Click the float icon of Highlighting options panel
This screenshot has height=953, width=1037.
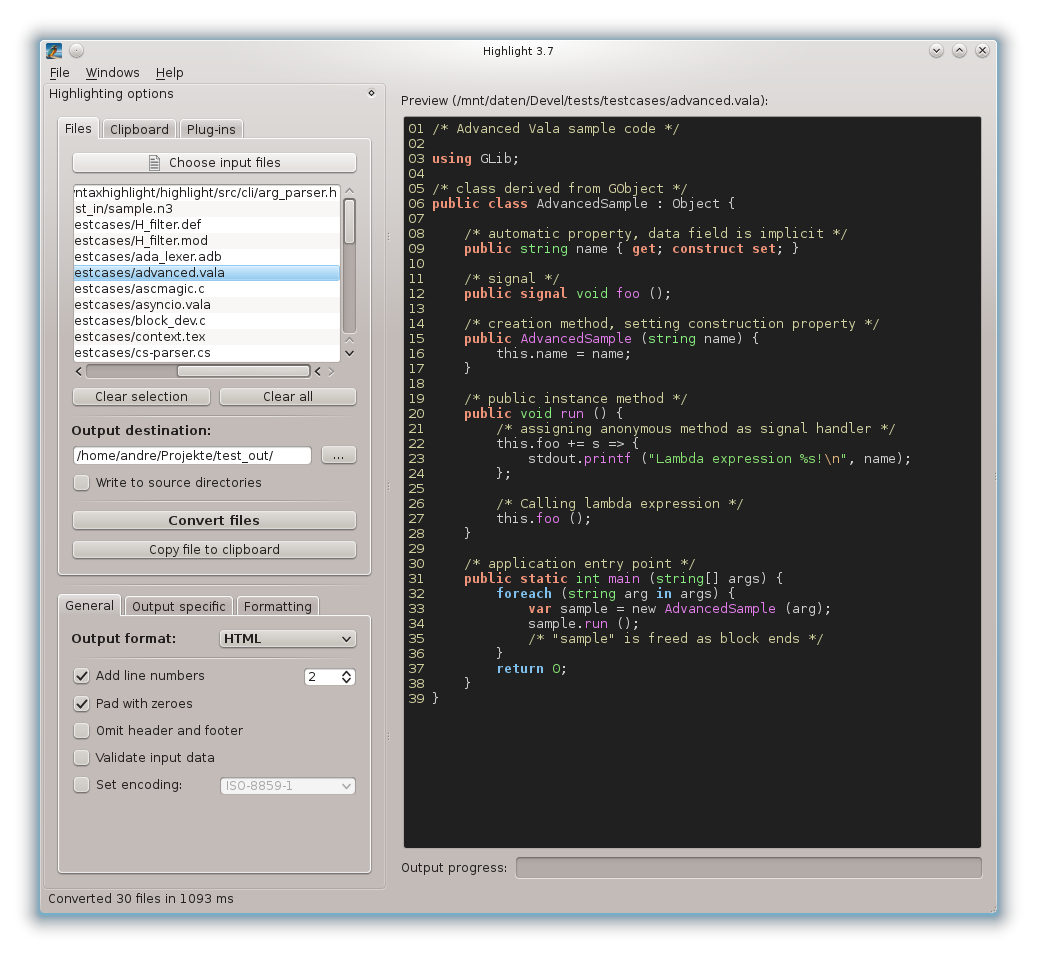coord(372,93)
